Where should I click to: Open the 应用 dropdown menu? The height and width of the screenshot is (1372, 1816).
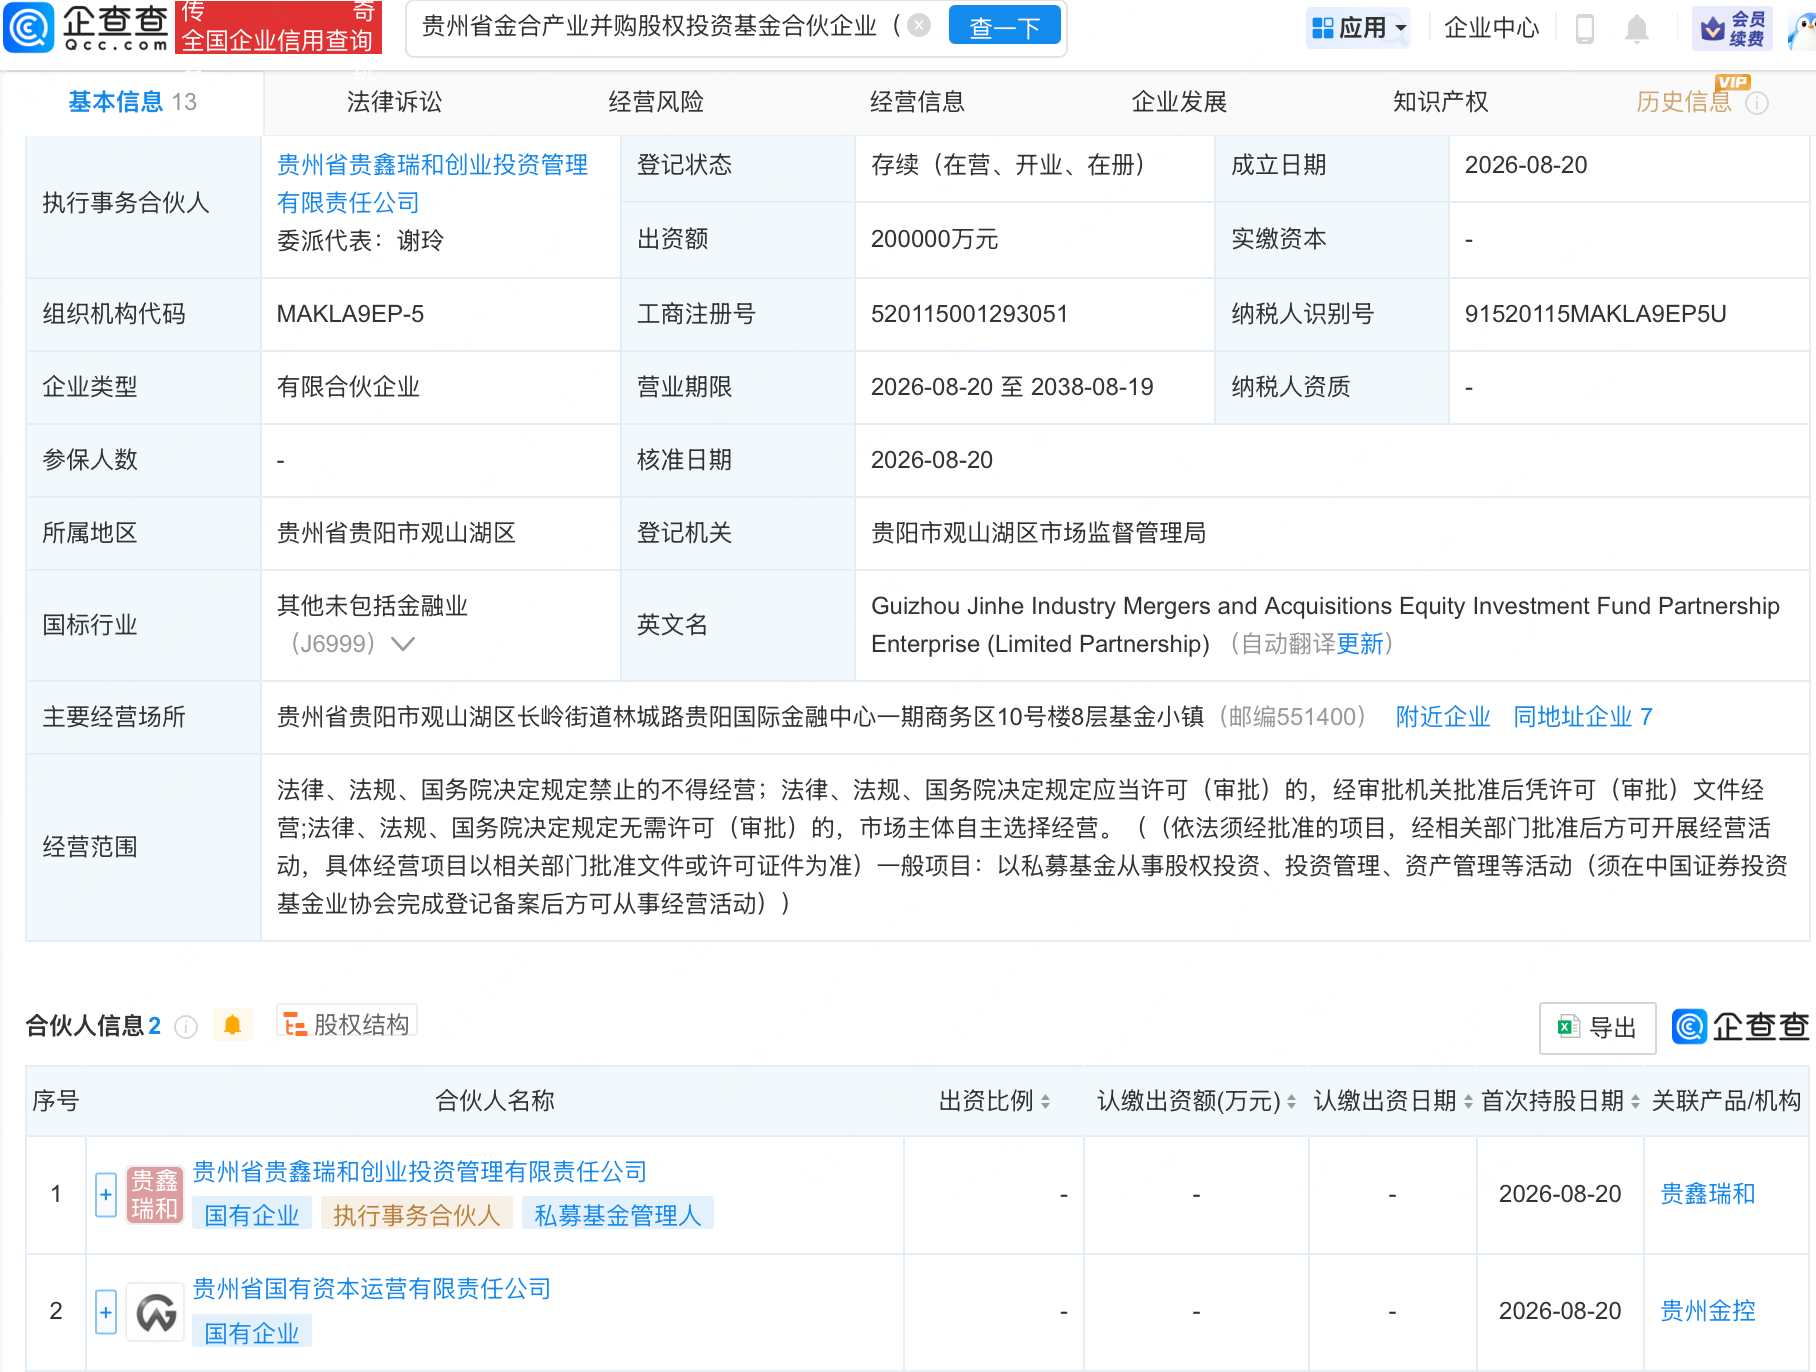click(1359, 28)
